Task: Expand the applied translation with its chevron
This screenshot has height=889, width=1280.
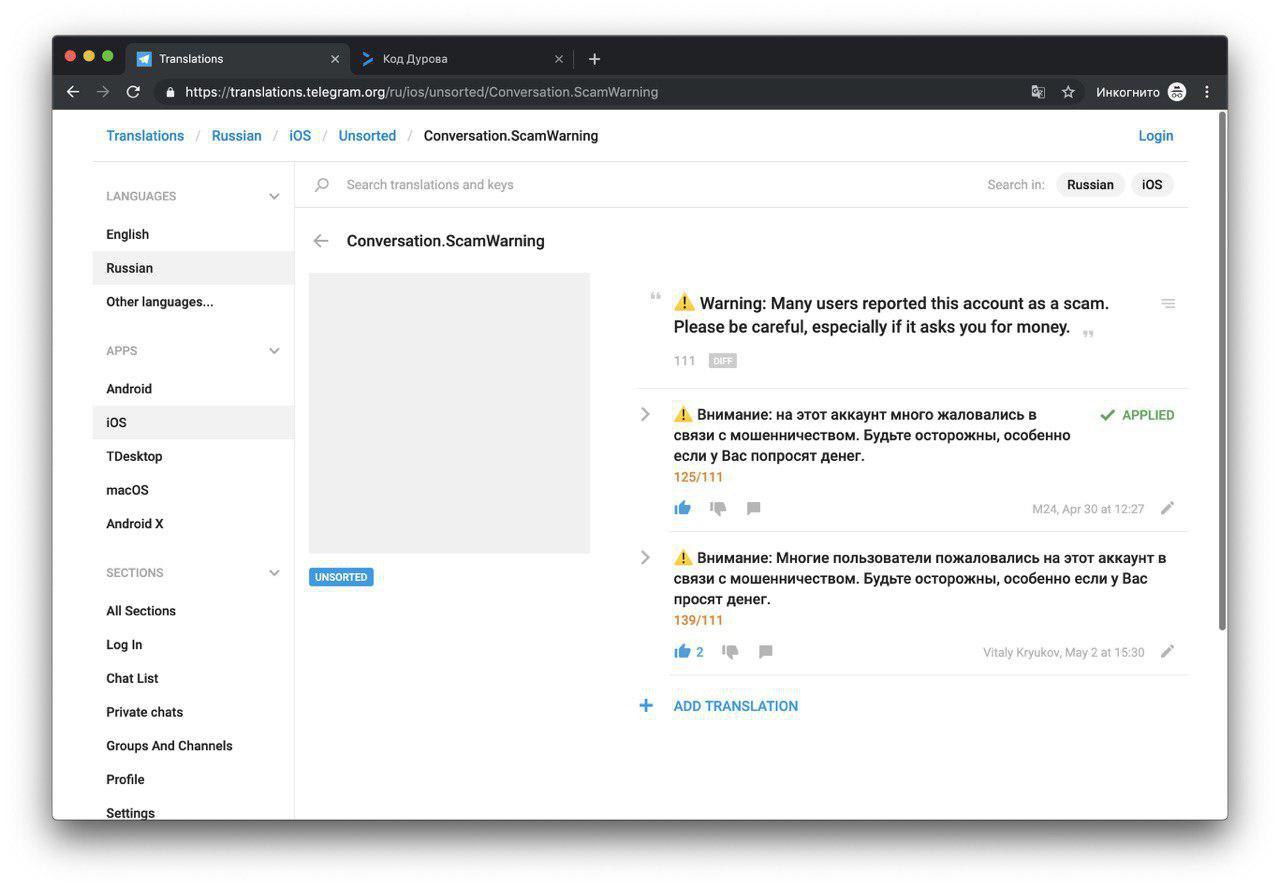Action: click(x=645, y=414)
